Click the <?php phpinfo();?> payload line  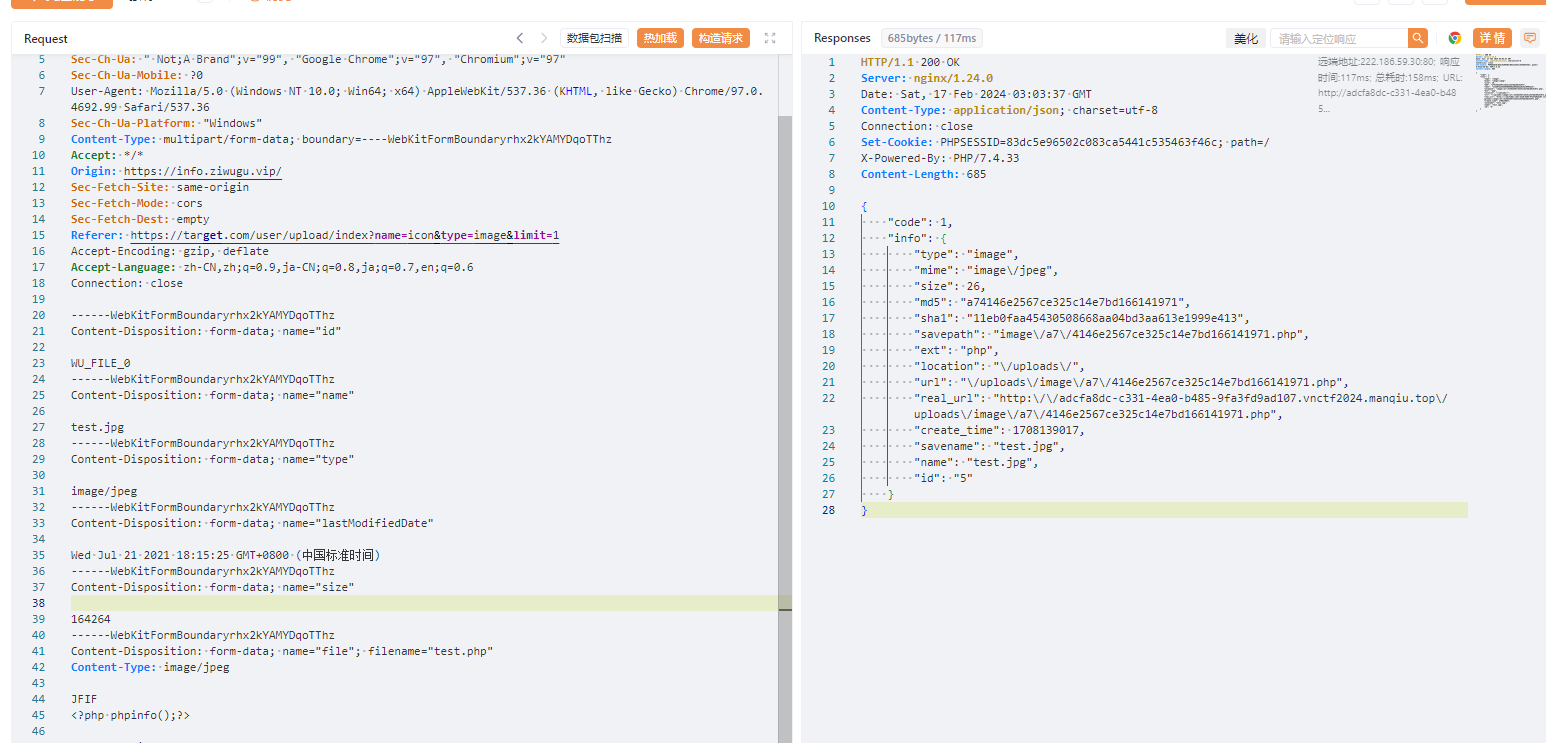[130, 715]
